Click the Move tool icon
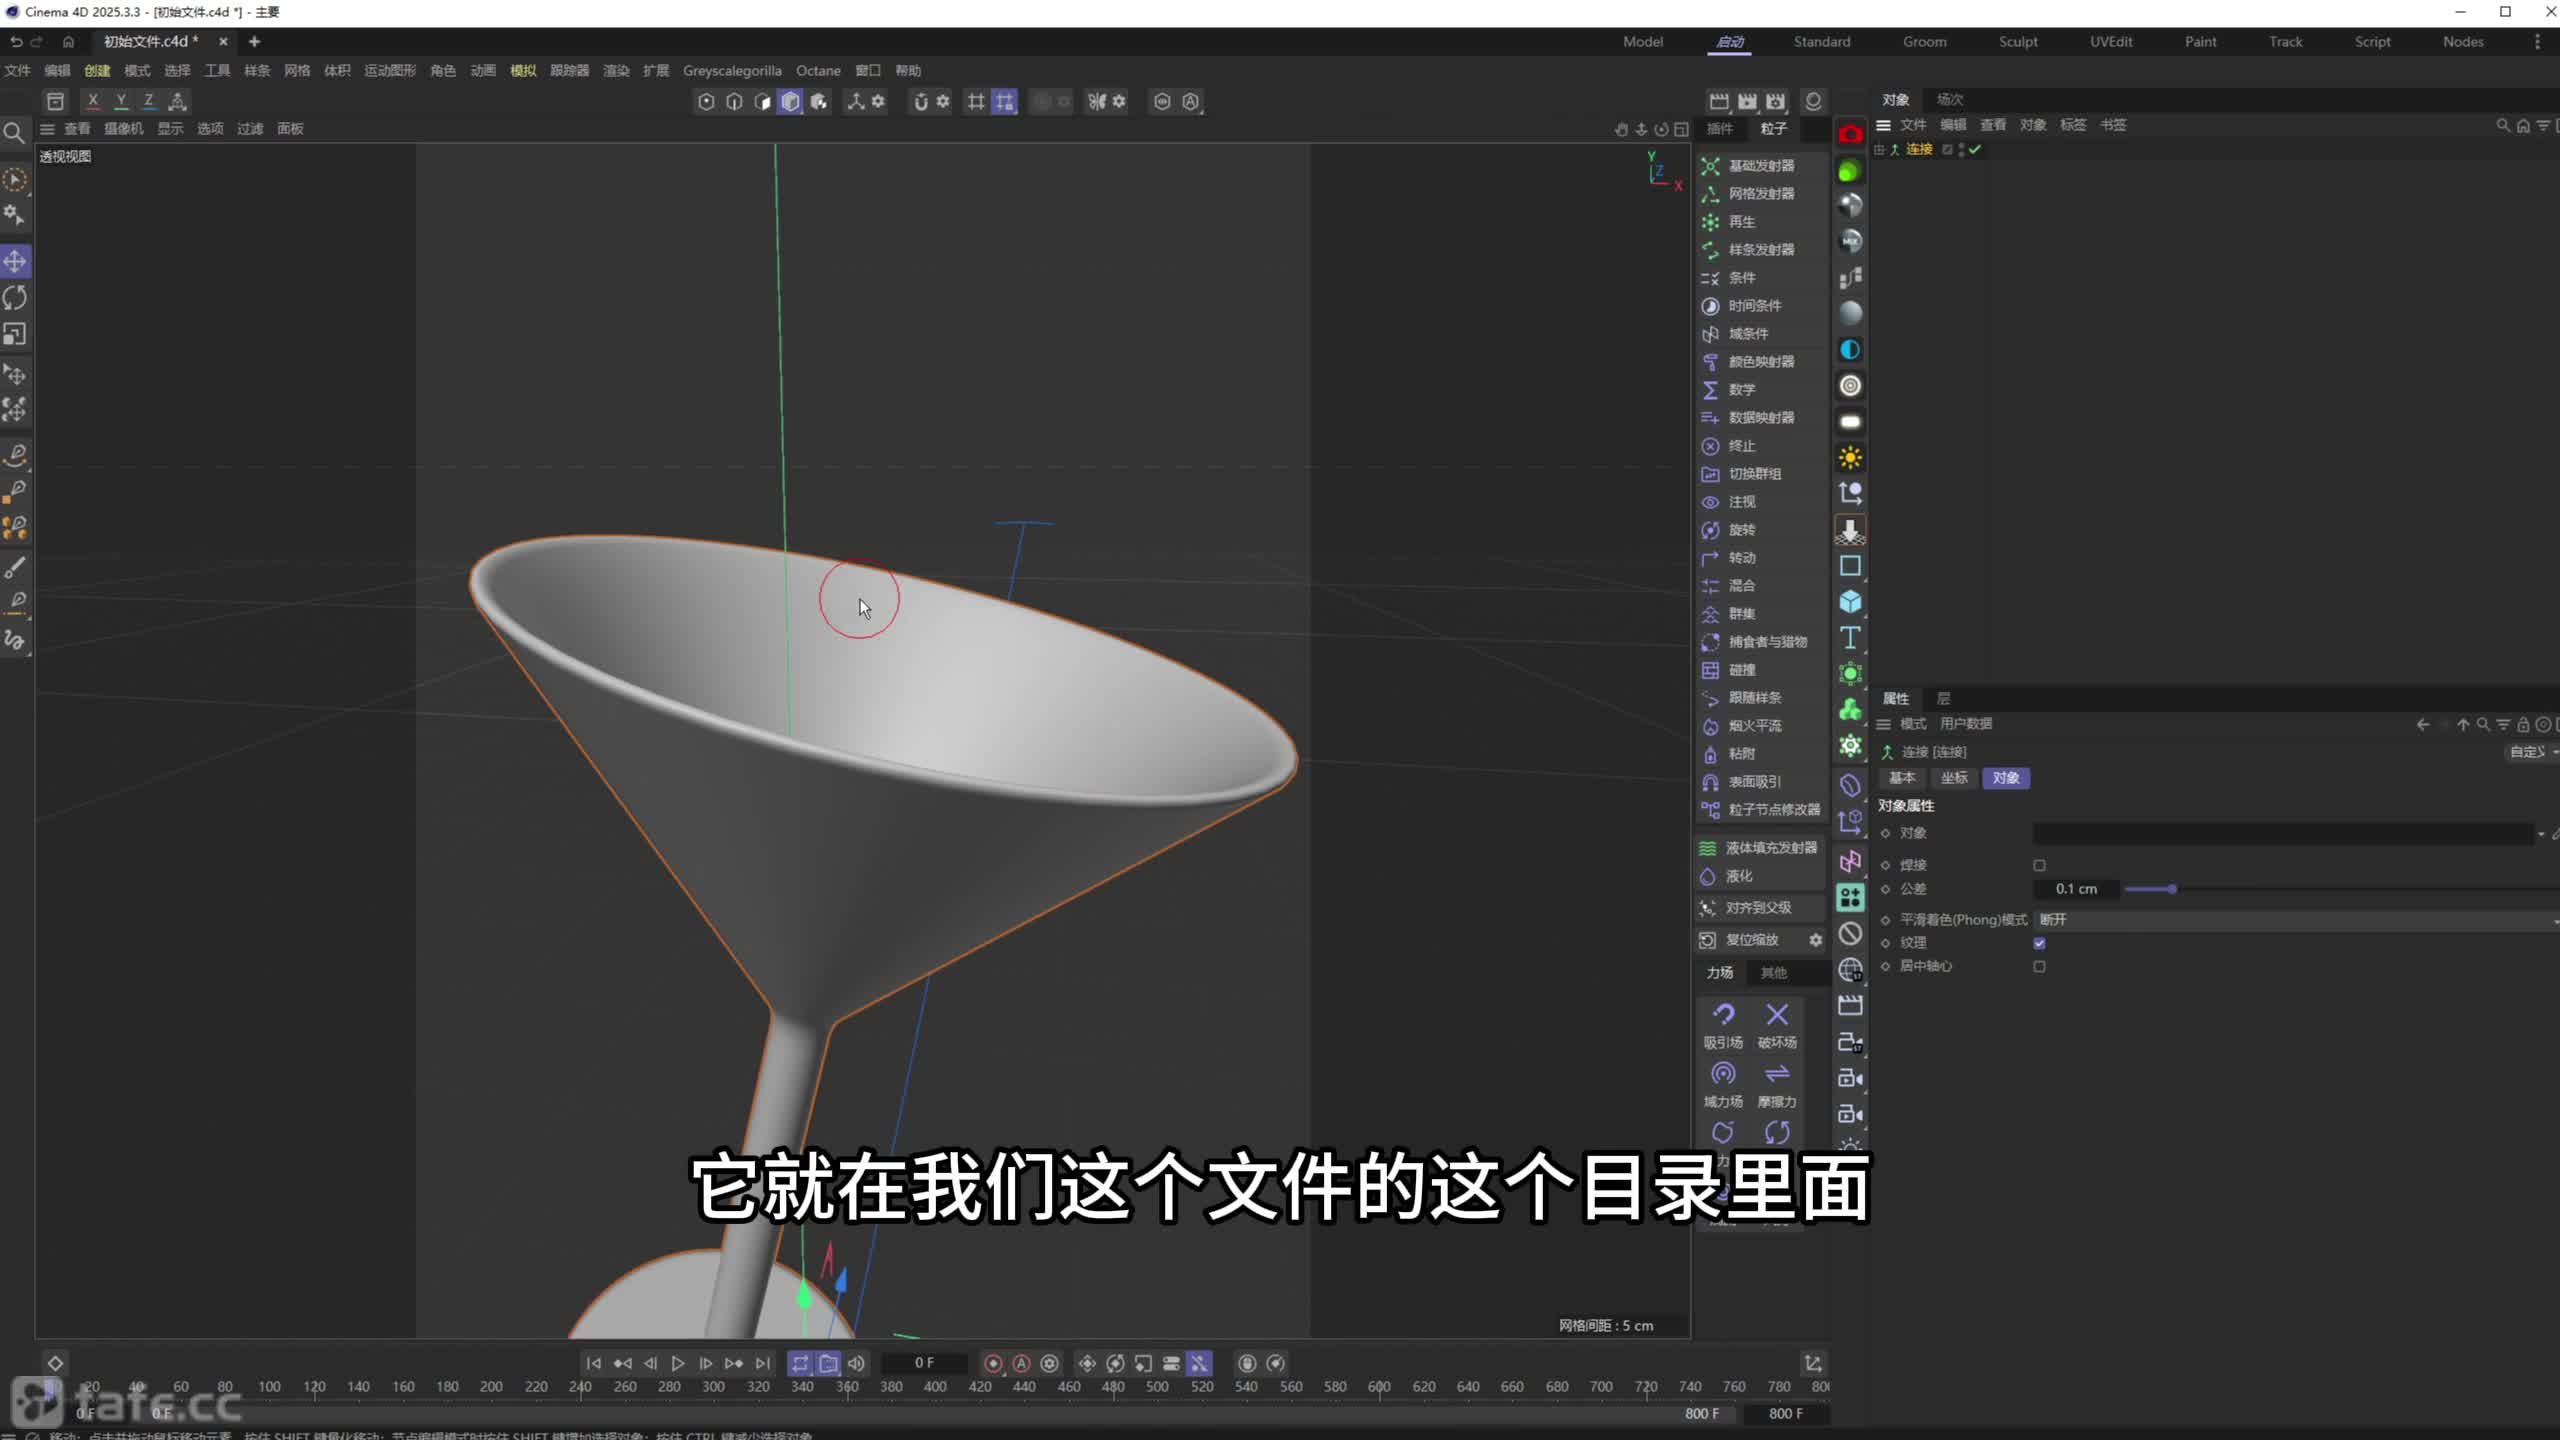This screenshot has width=2560, height=1440. [15, 262]
